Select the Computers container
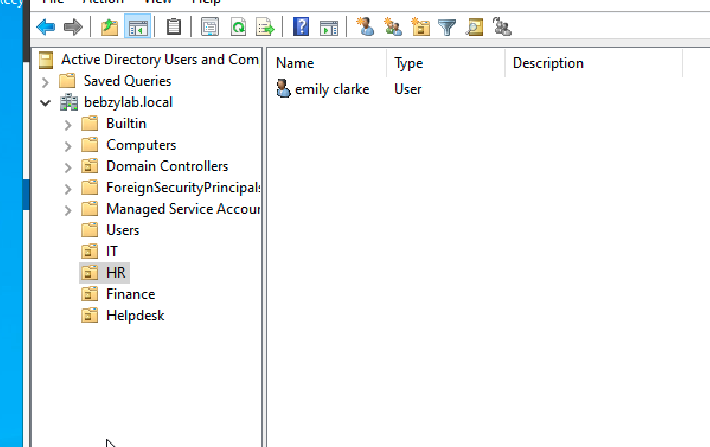710x447 pixels. pyautogui.click(x=141, y=145)
